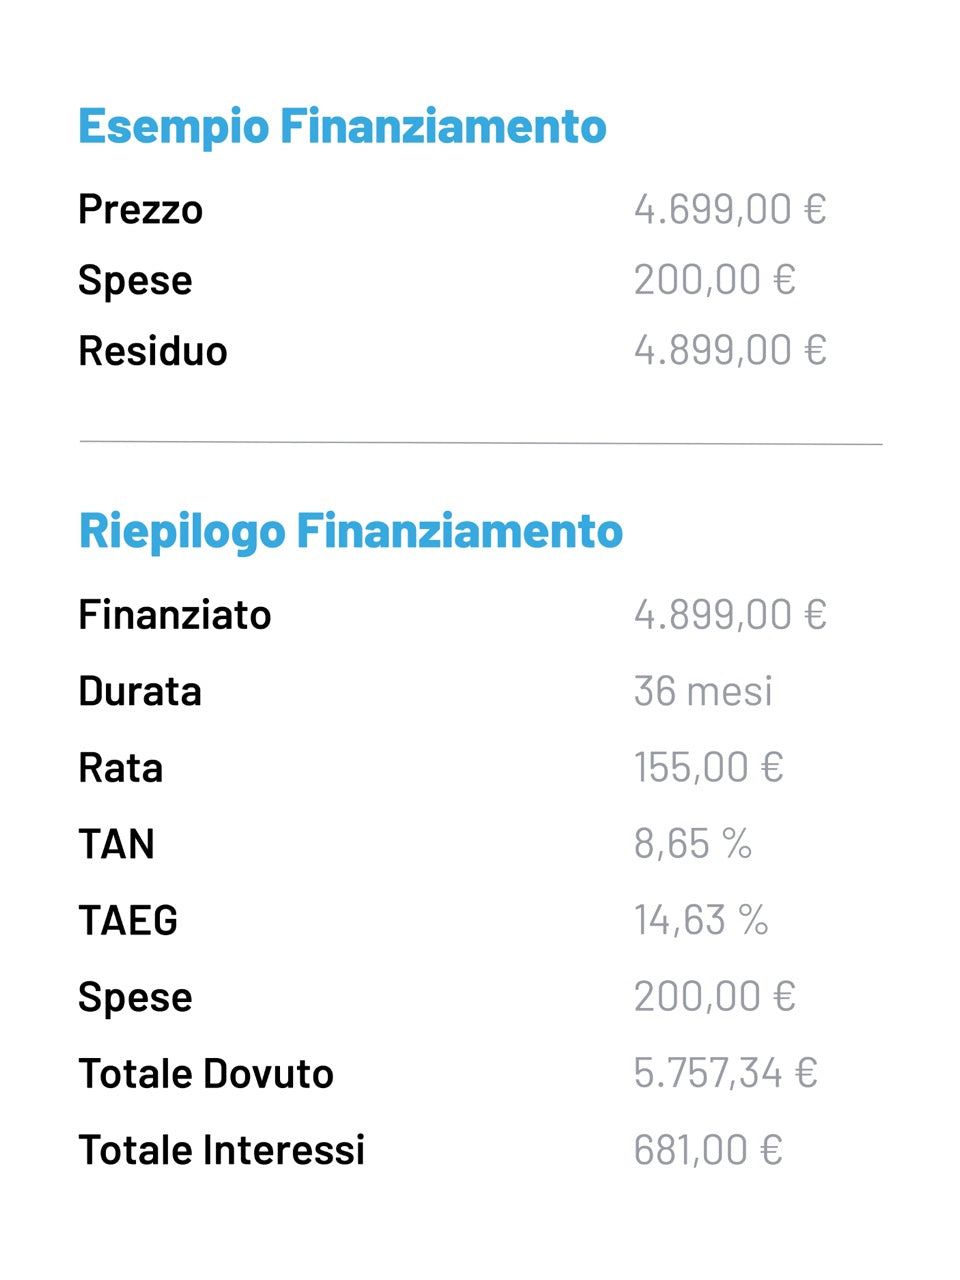This screenshot has width=960, height=1280.
Task: Click the TAN label
Action: (116, 844)
